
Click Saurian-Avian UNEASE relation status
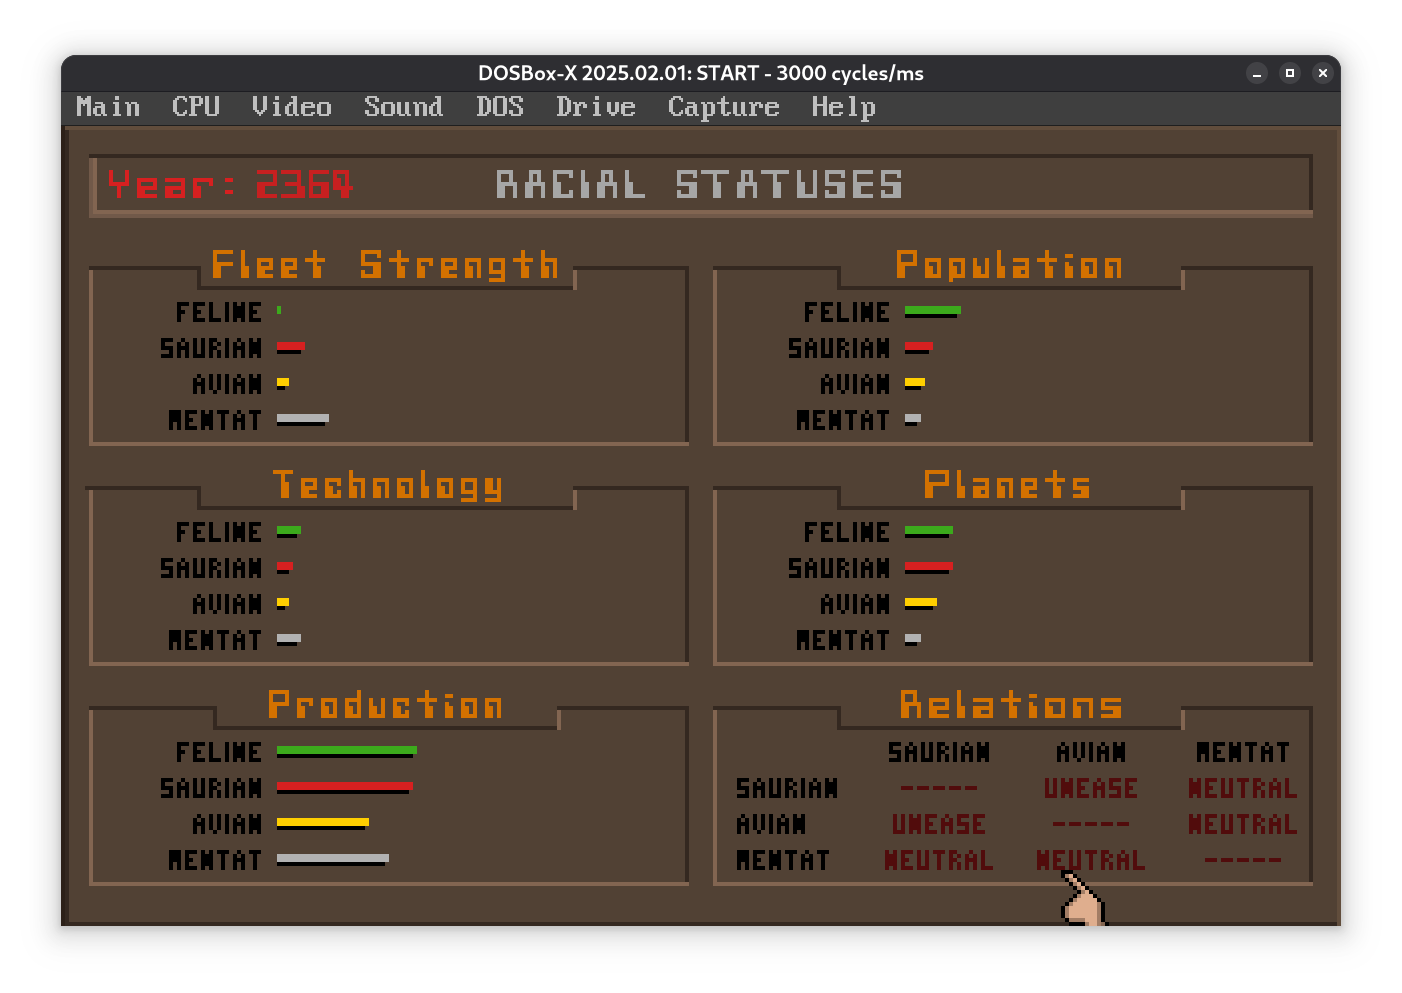pyautogui.click(x=1090, y=789)
